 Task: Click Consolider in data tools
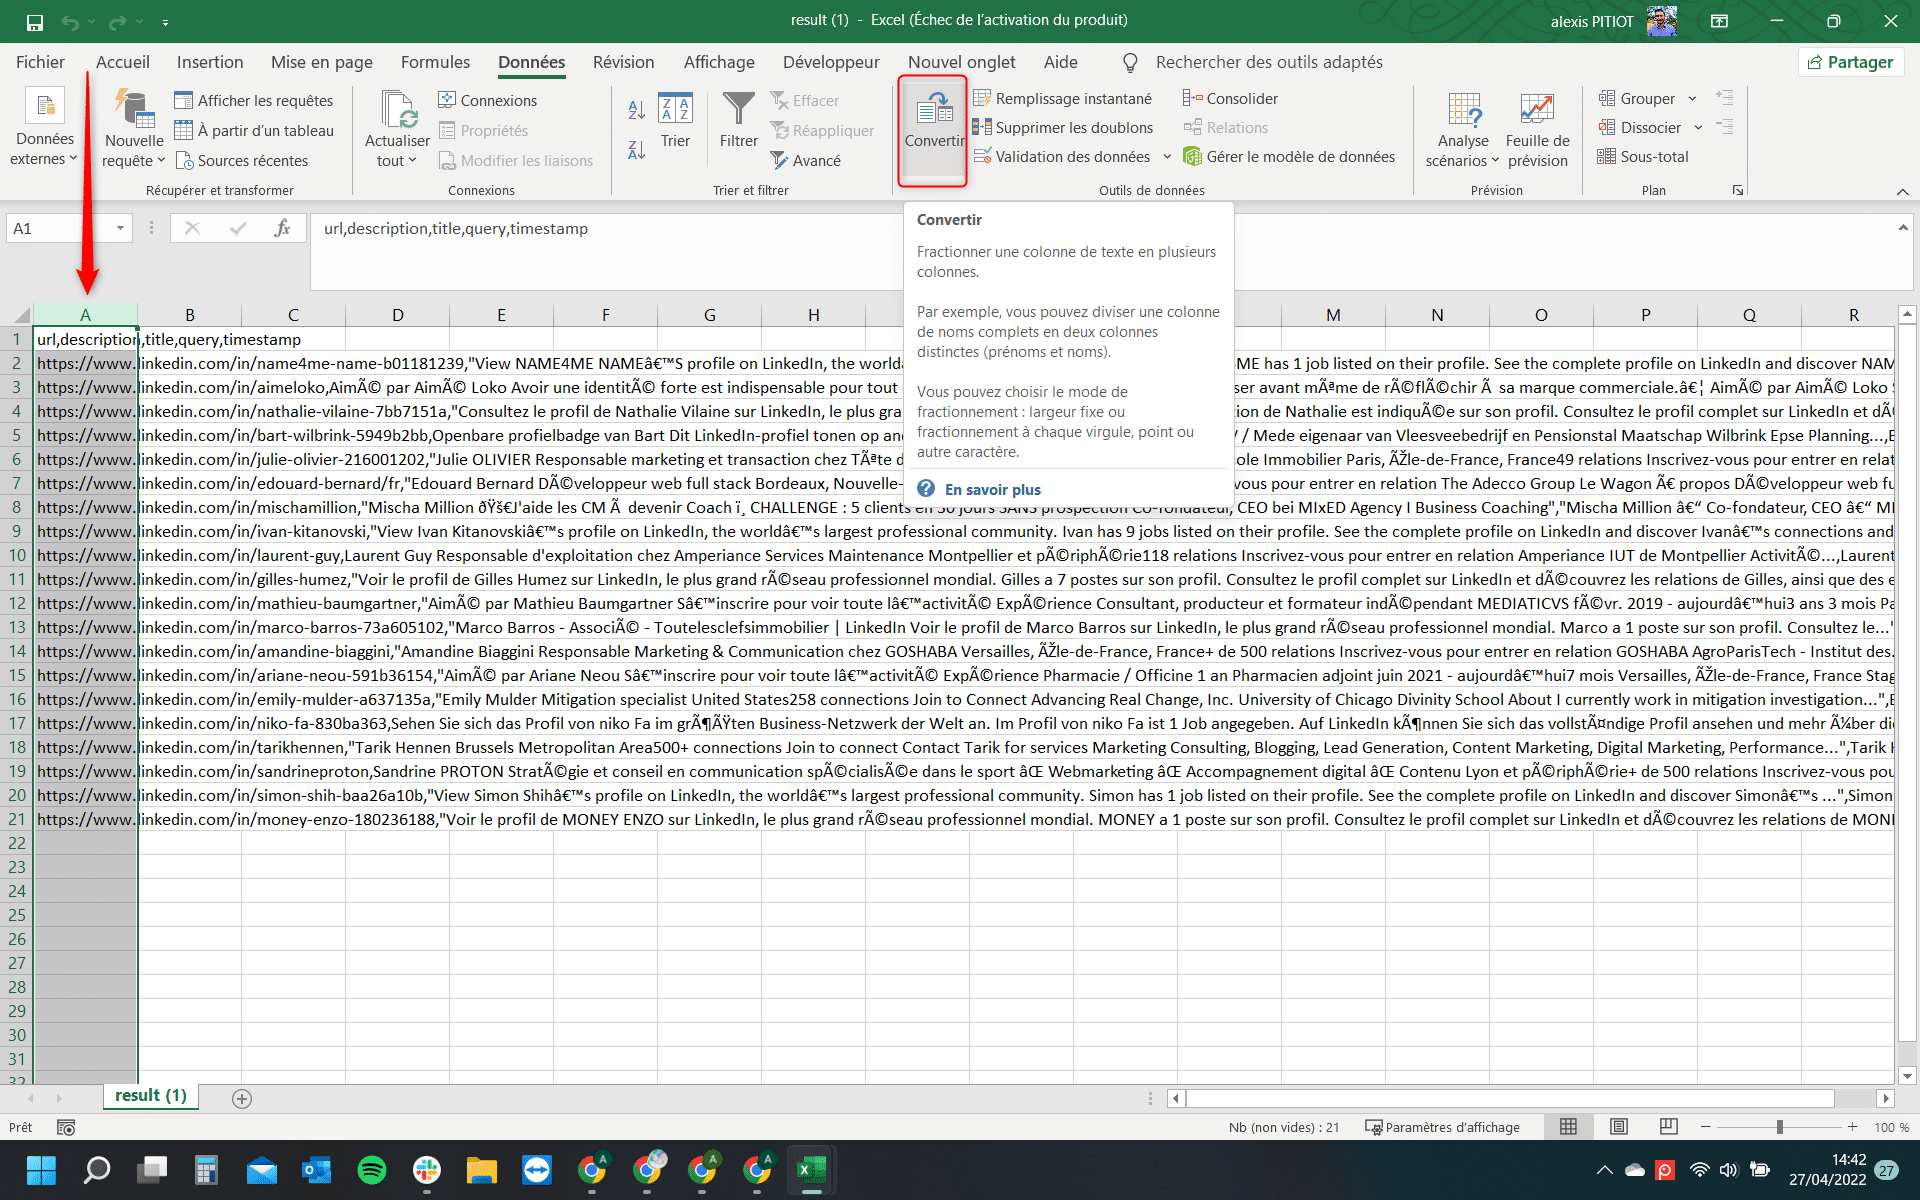[1231, 98]
